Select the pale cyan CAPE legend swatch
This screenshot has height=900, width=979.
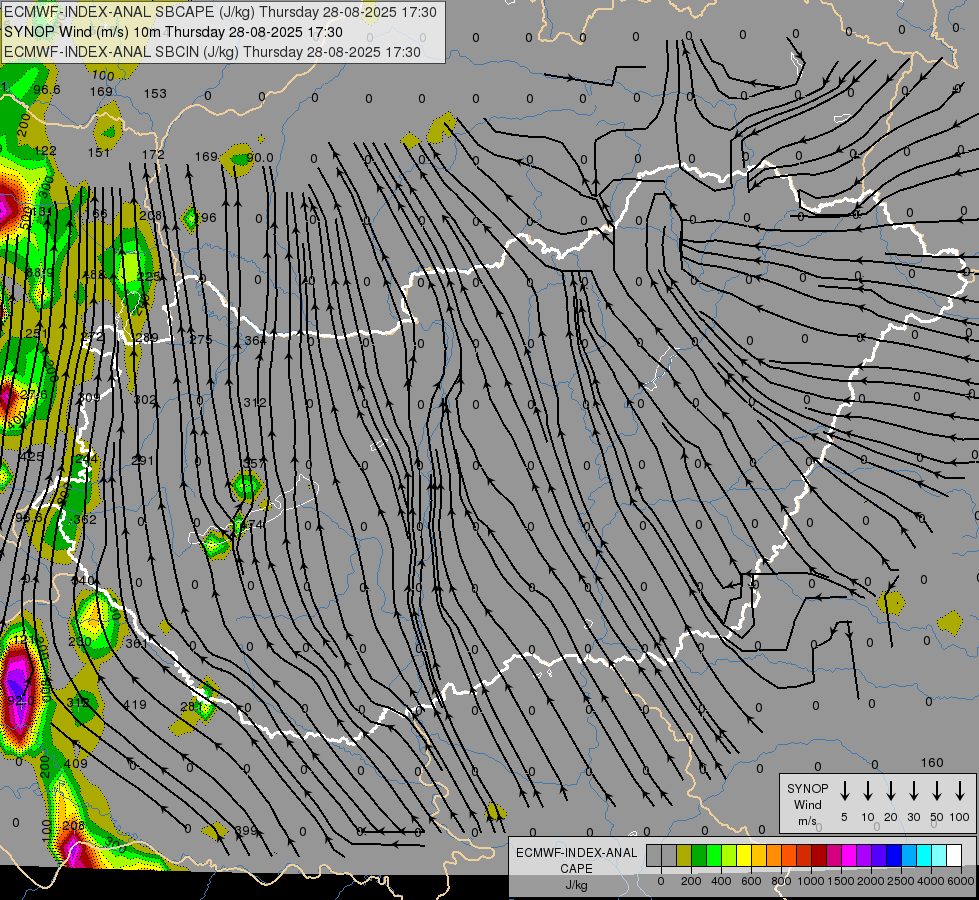point(938,855)
